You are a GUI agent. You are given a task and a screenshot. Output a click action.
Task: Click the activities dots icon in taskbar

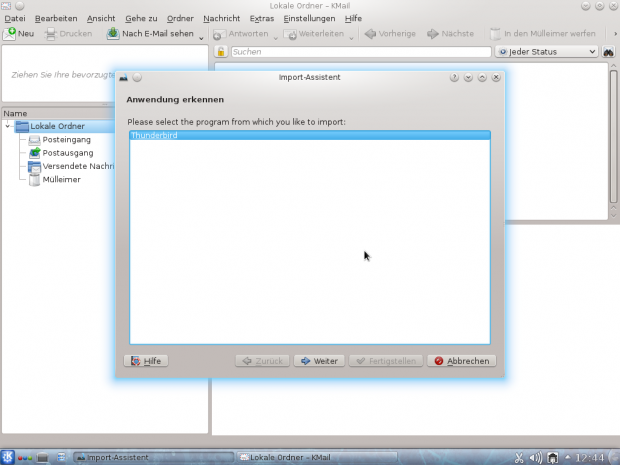point(25,458)
